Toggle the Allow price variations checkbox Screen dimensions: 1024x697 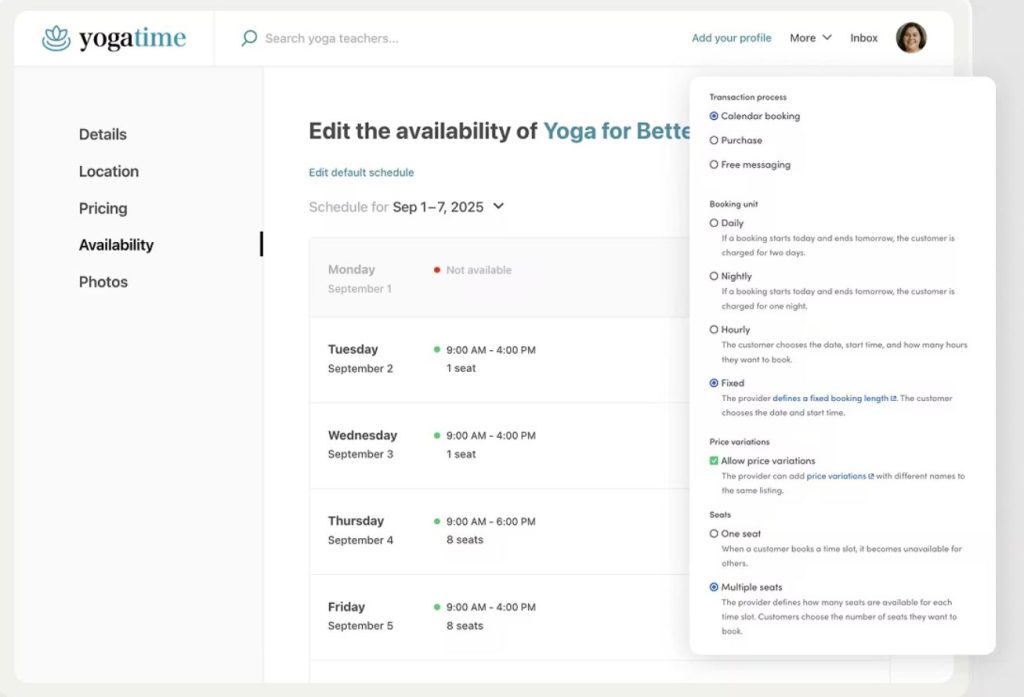pyautogui.click(x=714, y=461)
